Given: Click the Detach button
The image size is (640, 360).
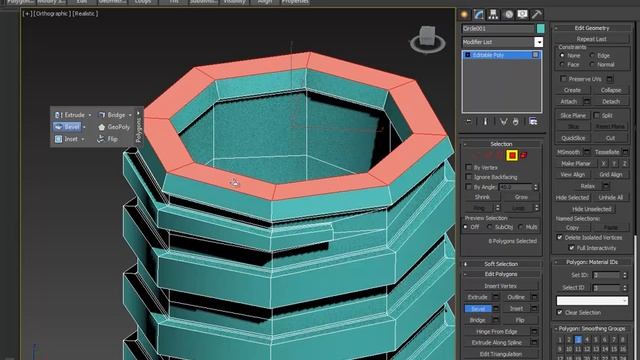Looking at the screenshot, I should click(x=611, y=101).
